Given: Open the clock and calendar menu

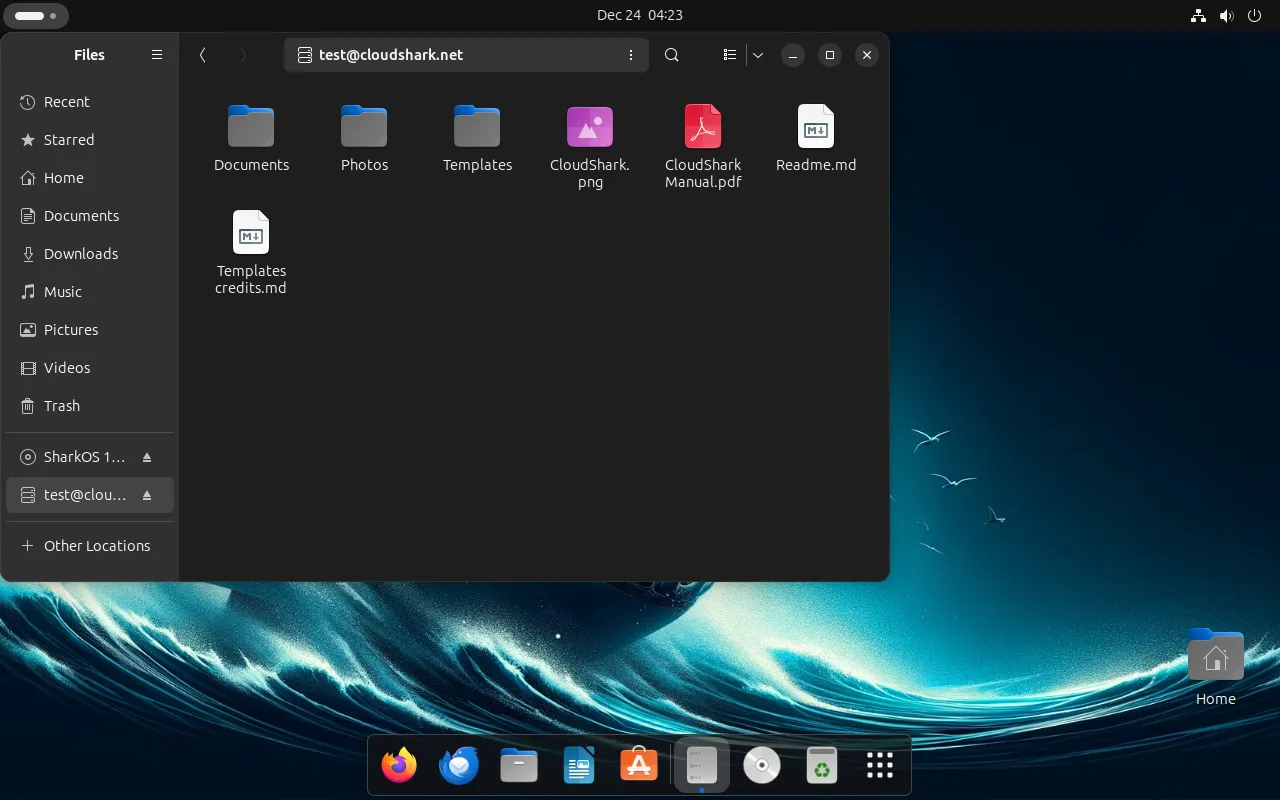Looking at the screenshot, I should (x=640, y=15).
